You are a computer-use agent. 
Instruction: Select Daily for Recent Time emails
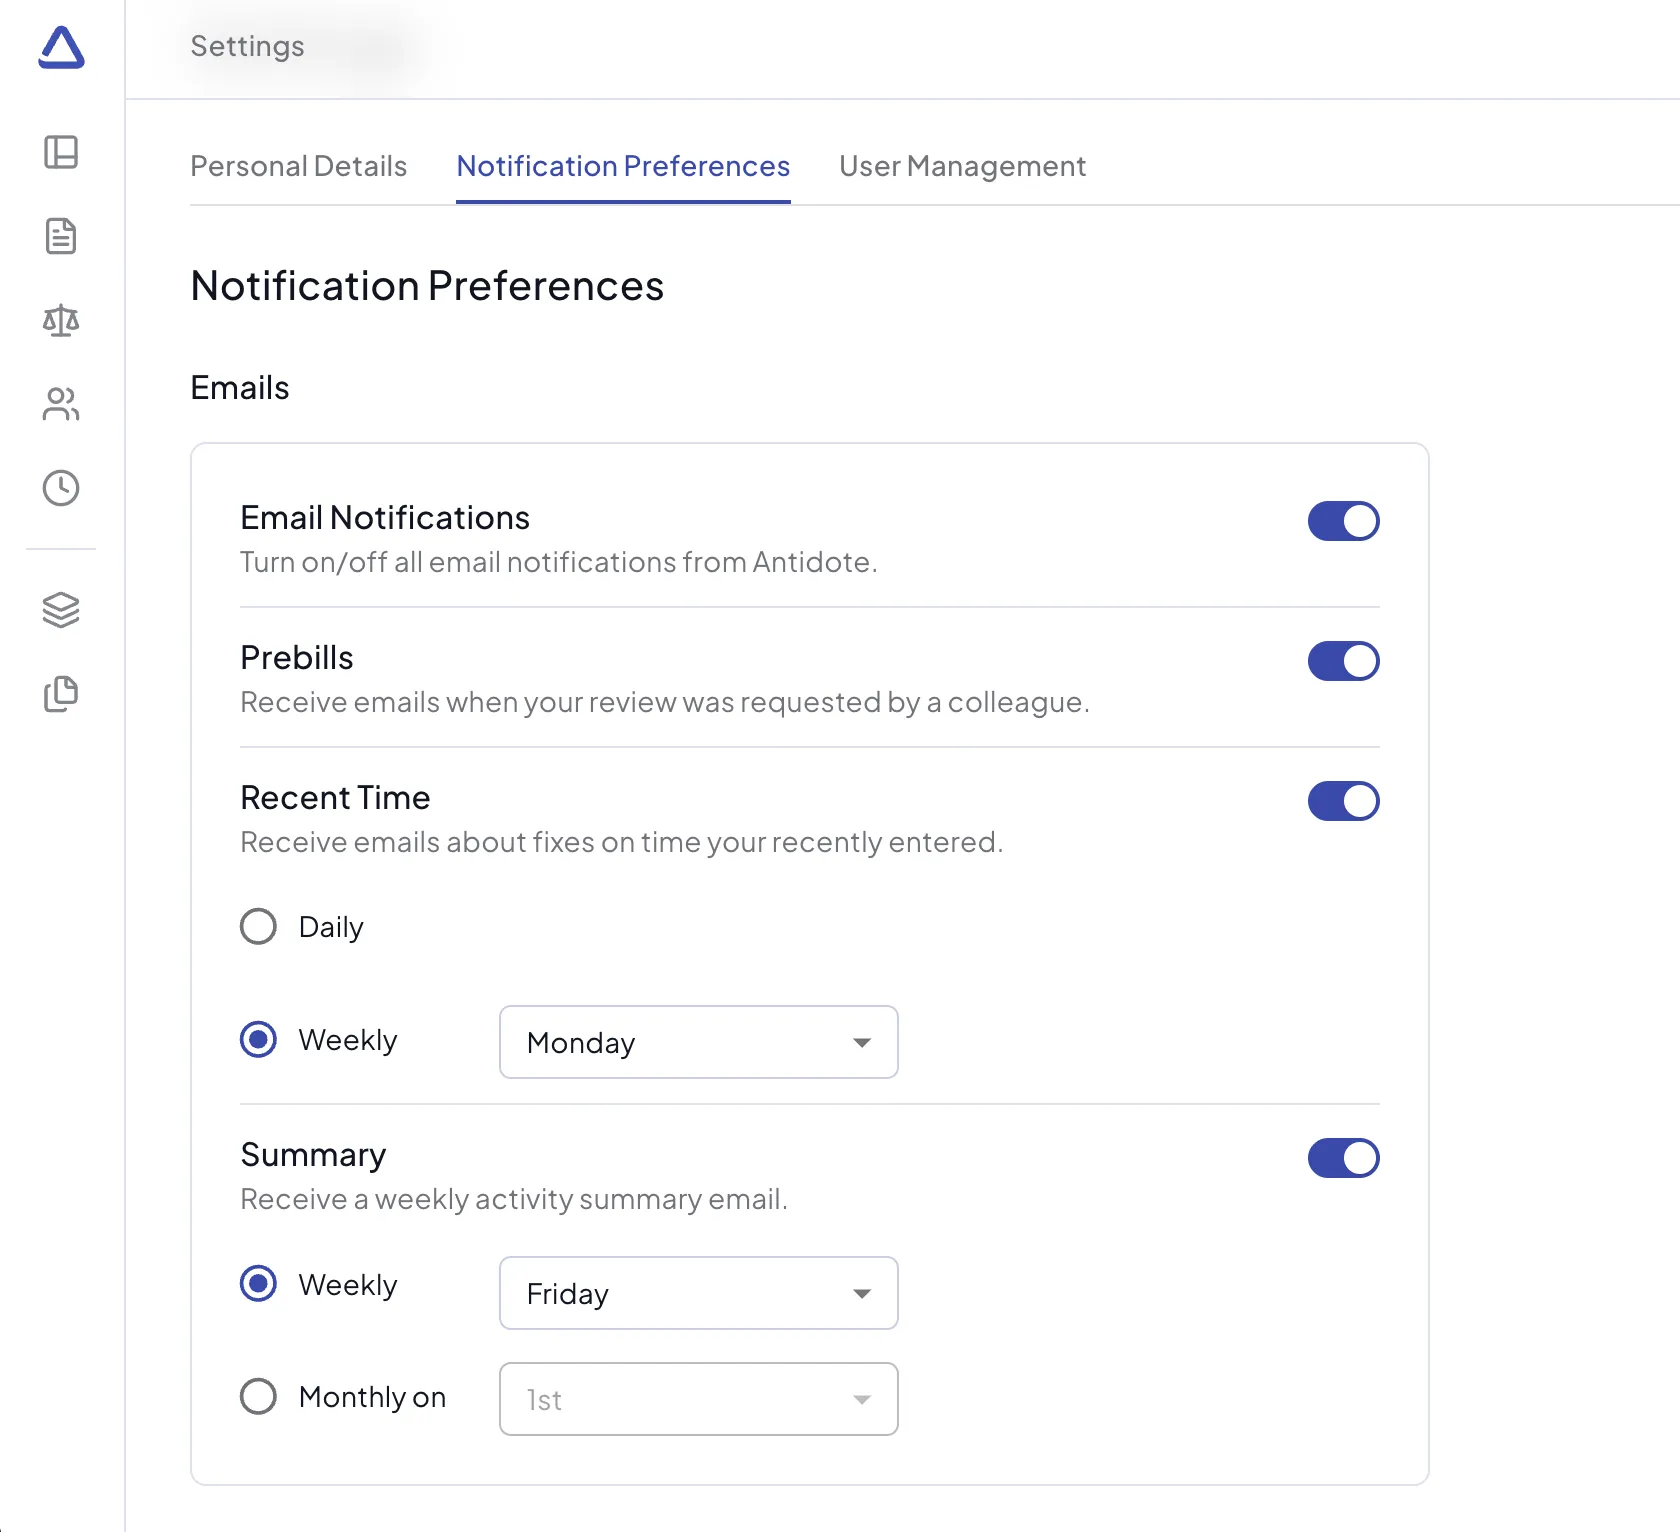click(x=258, y=926)
